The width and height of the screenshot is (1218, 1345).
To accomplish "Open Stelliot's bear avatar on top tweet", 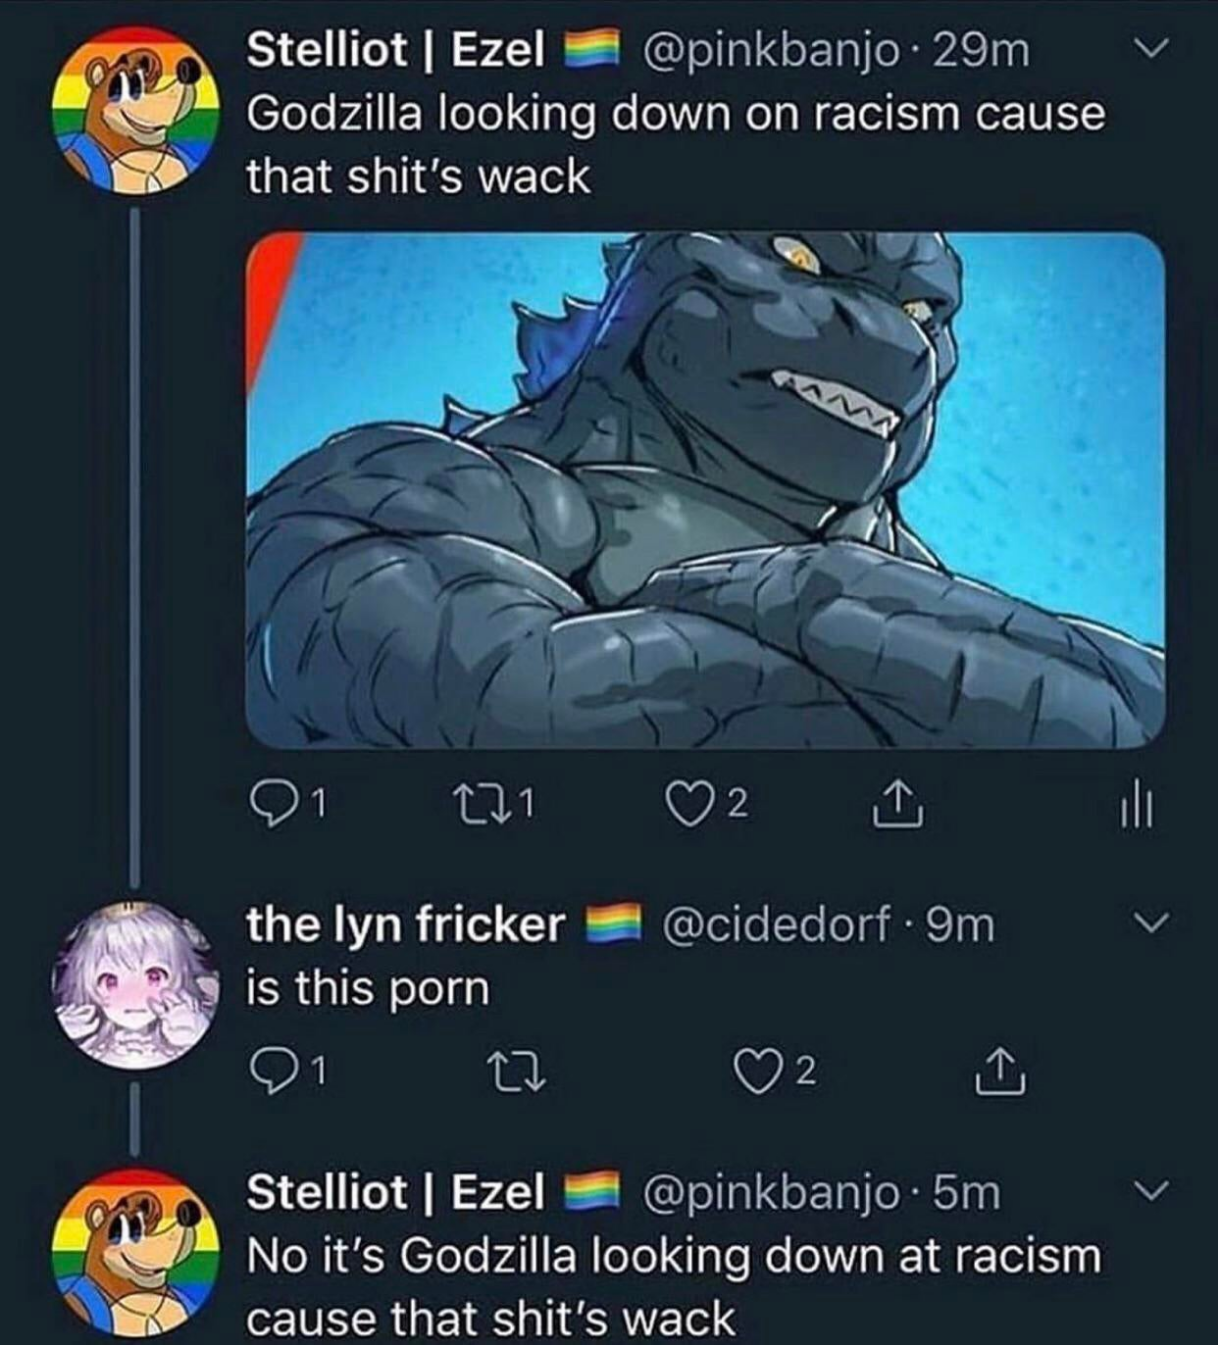I will (136, 110).
